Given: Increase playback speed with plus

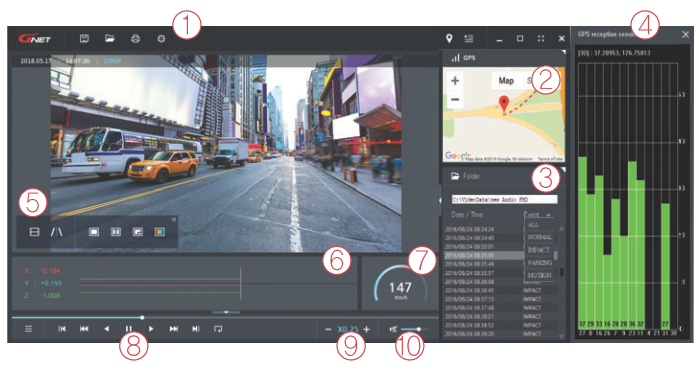Looking at the screenshot, I should [366, 329].
